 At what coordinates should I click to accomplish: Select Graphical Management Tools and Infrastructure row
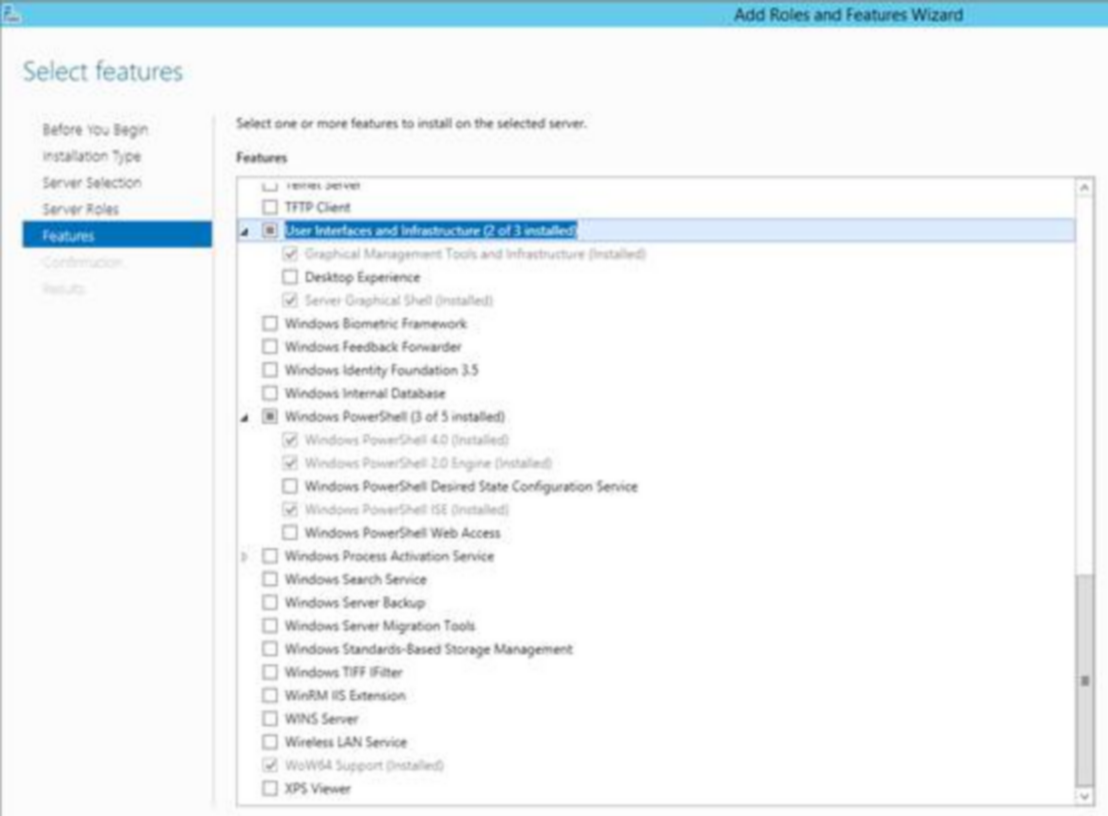click(475, 254)
